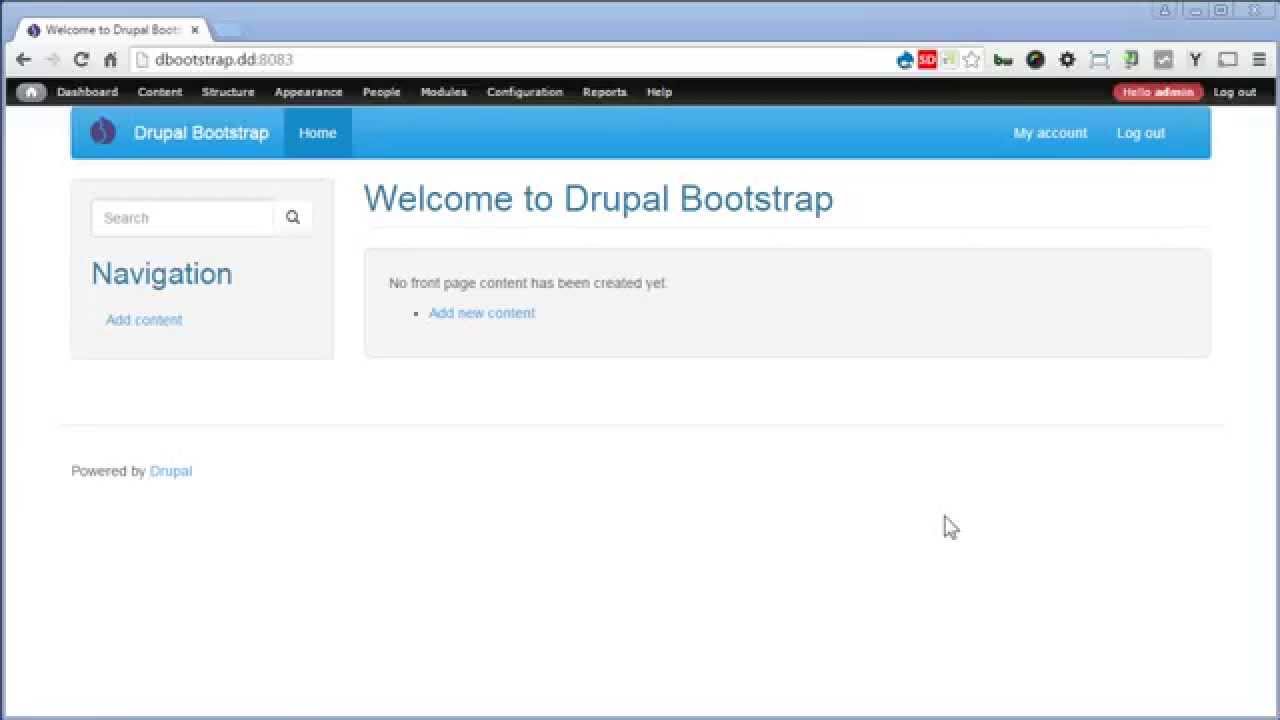
Task: Click the window rectangle extension icon
Action: tap(1227, 60)
